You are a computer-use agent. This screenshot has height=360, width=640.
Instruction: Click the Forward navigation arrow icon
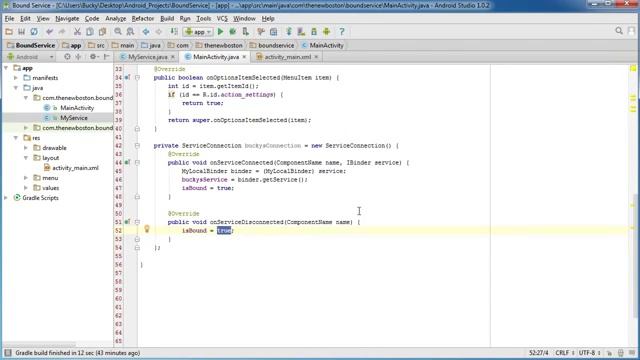pos(158,31)
